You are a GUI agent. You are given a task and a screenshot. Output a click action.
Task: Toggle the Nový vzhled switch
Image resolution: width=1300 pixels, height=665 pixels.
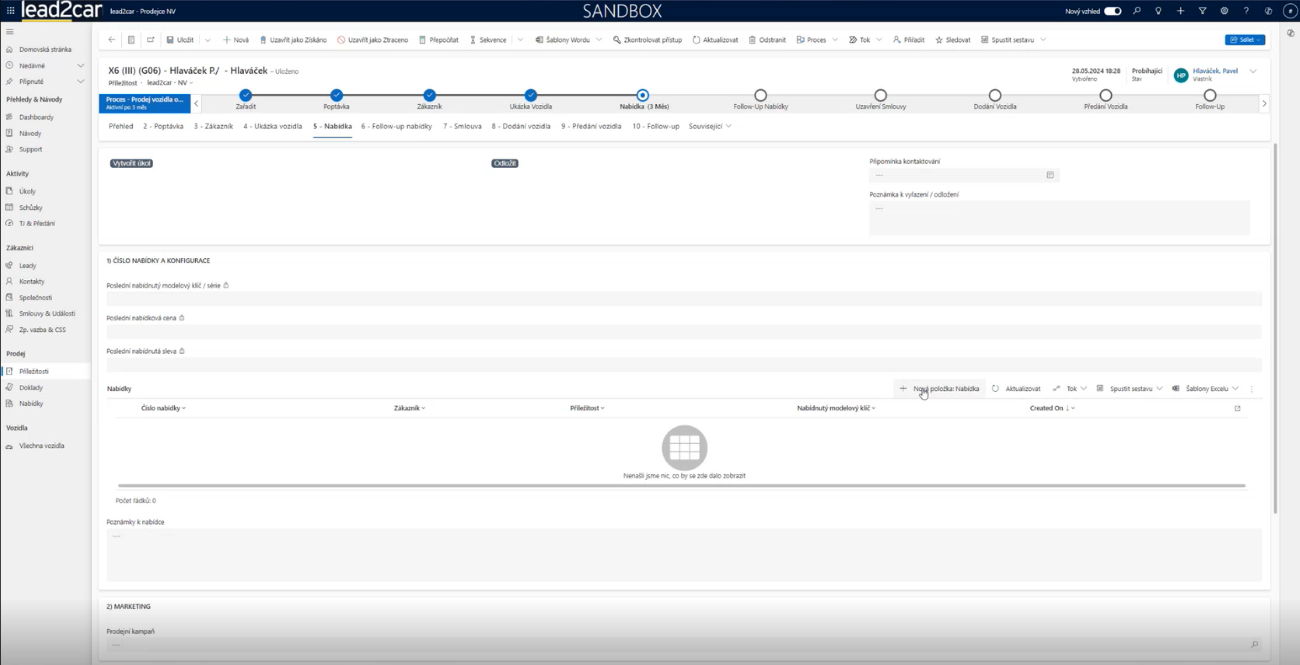[1112, 11]
